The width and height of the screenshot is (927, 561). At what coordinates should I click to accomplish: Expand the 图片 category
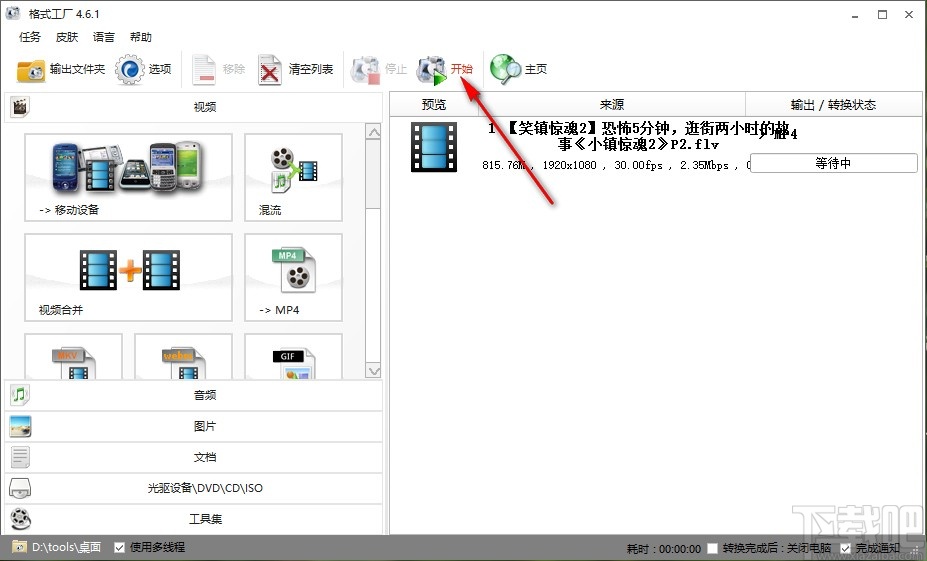(x=193, y=426)
